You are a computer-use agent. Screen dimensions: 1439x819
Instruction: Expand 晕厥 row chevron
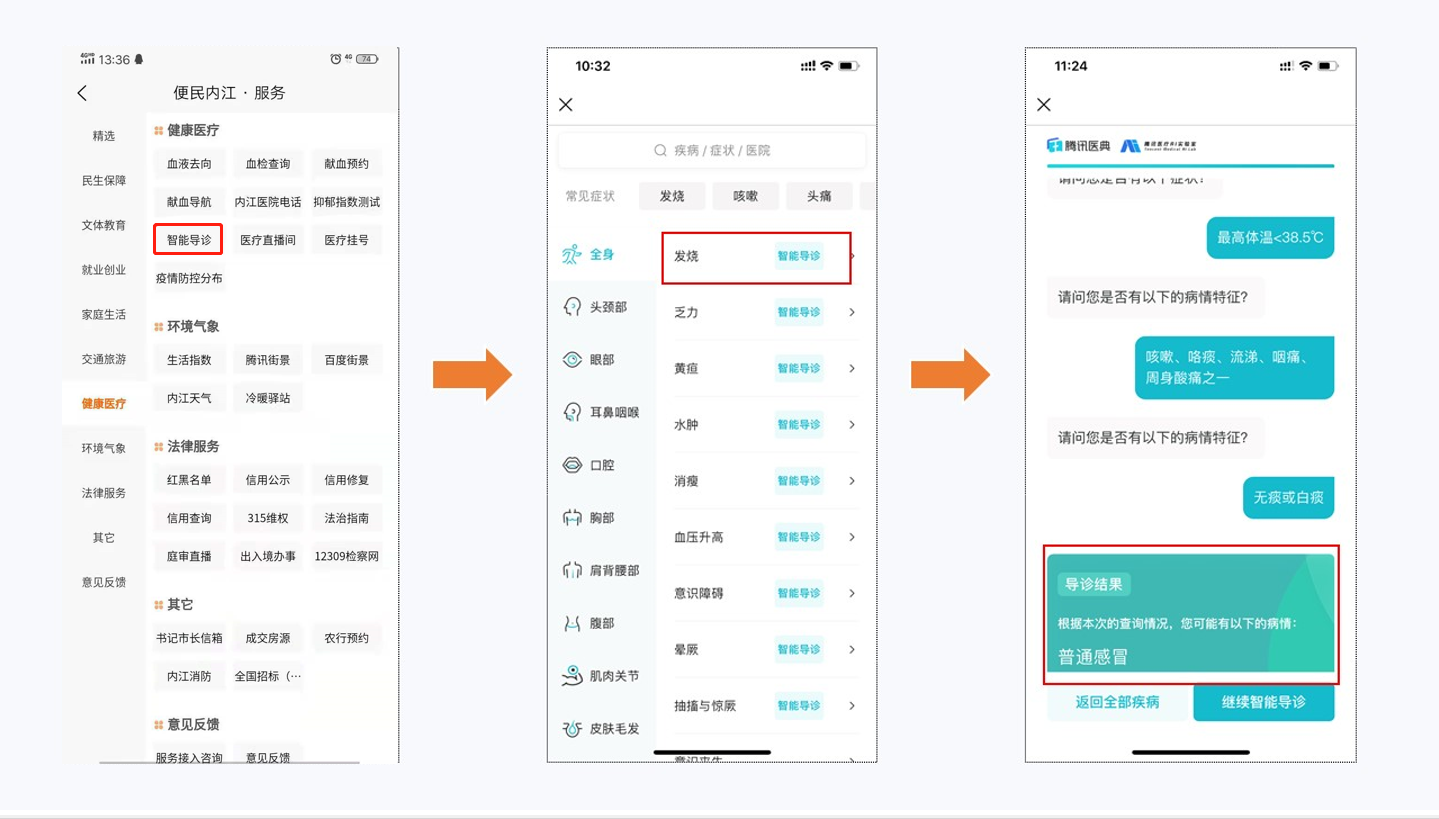[x=852, y=649]
